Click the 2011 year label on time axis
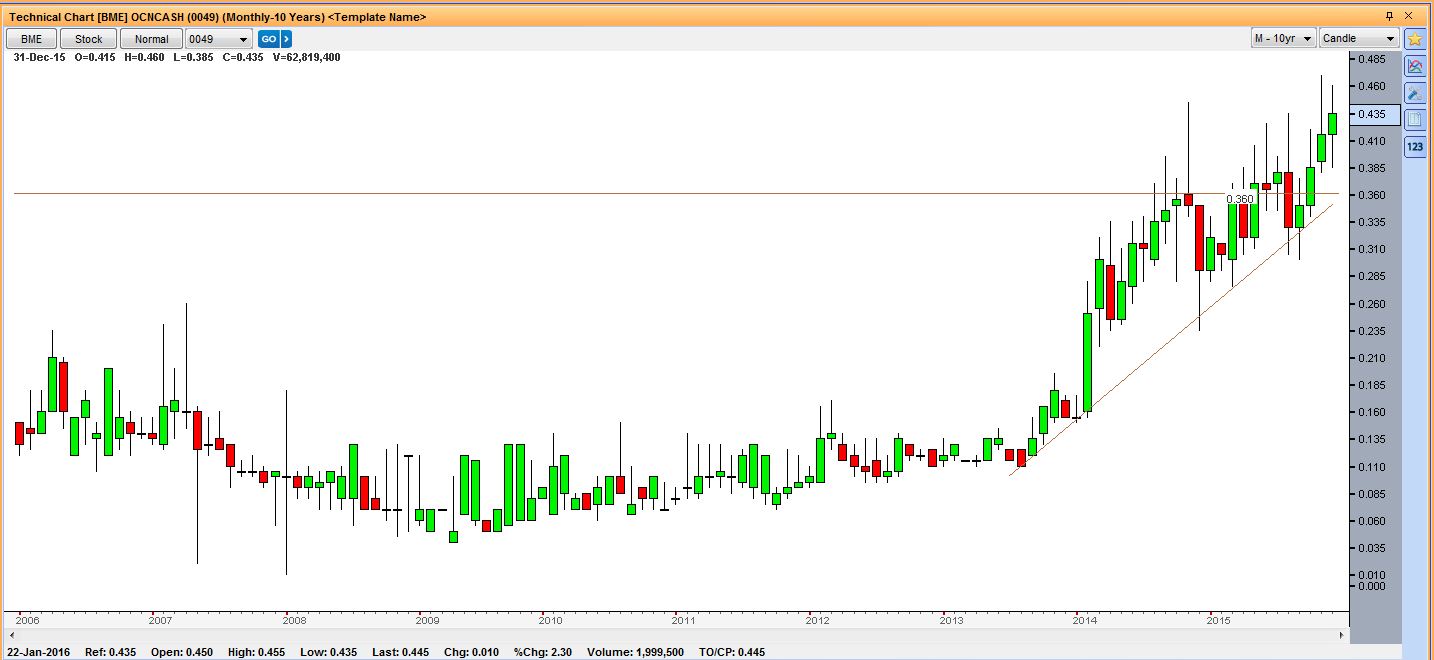1434x660 pixels. pos(683,620)
